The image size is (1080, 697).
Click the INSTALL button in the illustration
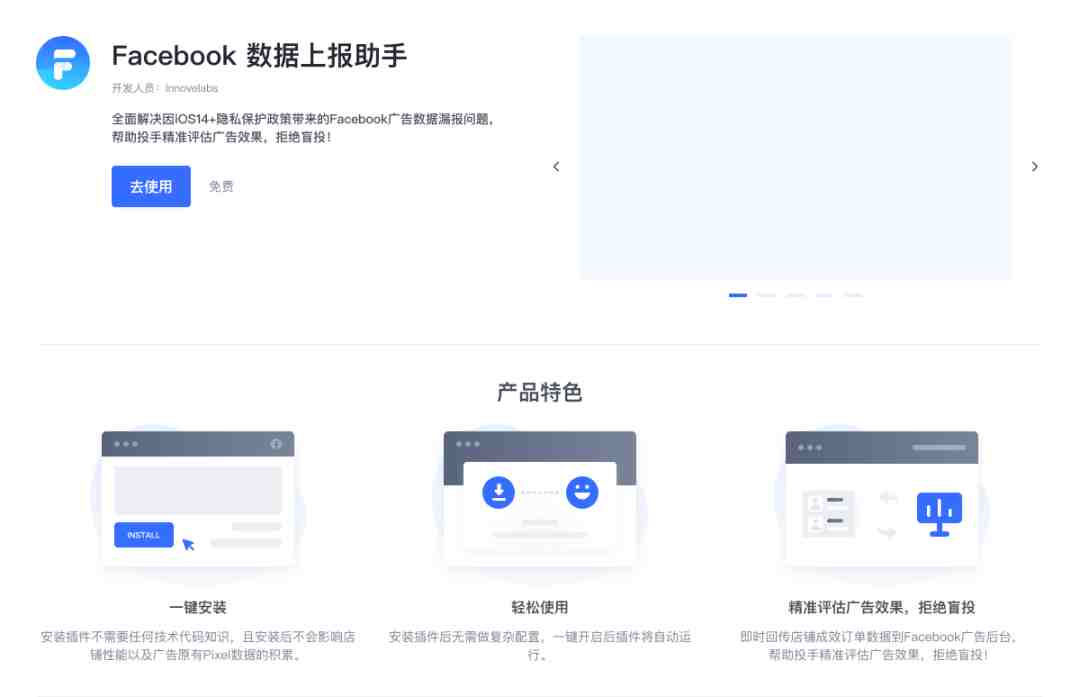click(143, 535)
